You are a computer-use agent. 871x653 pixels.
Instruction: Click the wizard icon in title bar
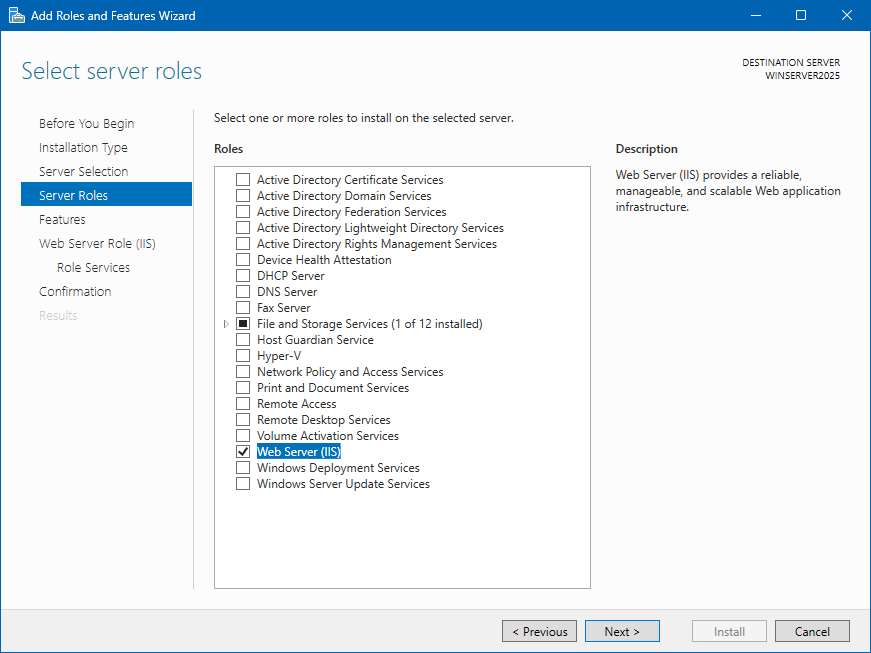point(15,15)
